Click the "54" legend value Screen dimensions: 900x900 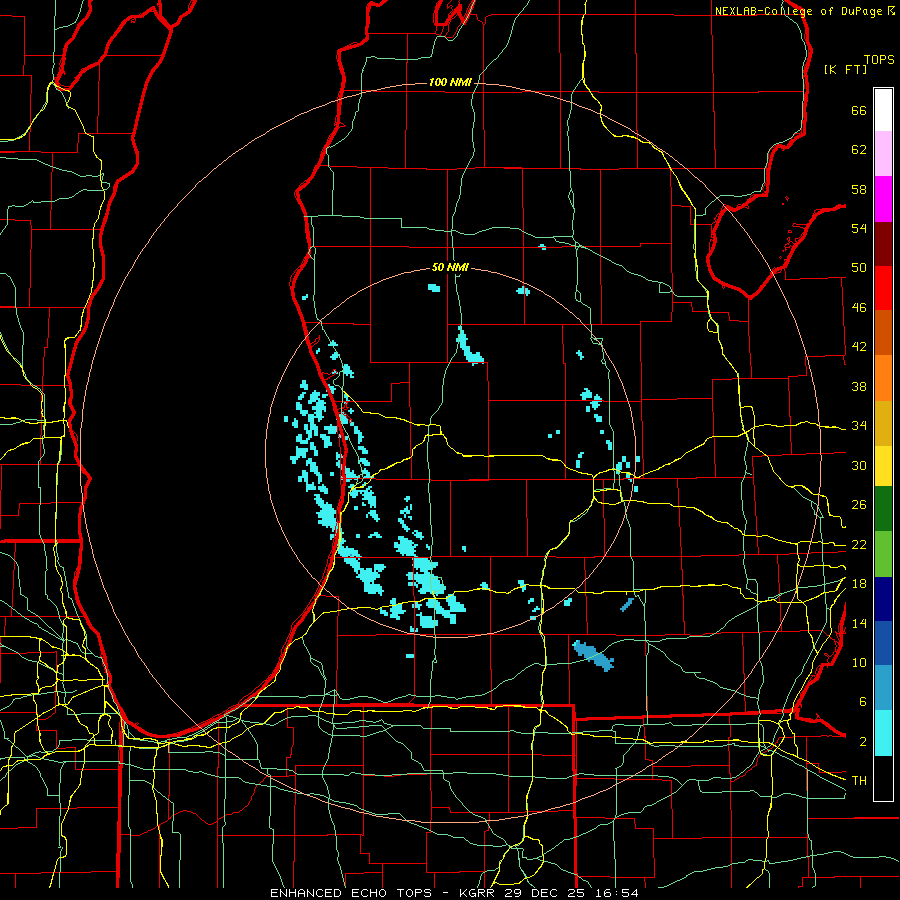(x=859, y=228)
